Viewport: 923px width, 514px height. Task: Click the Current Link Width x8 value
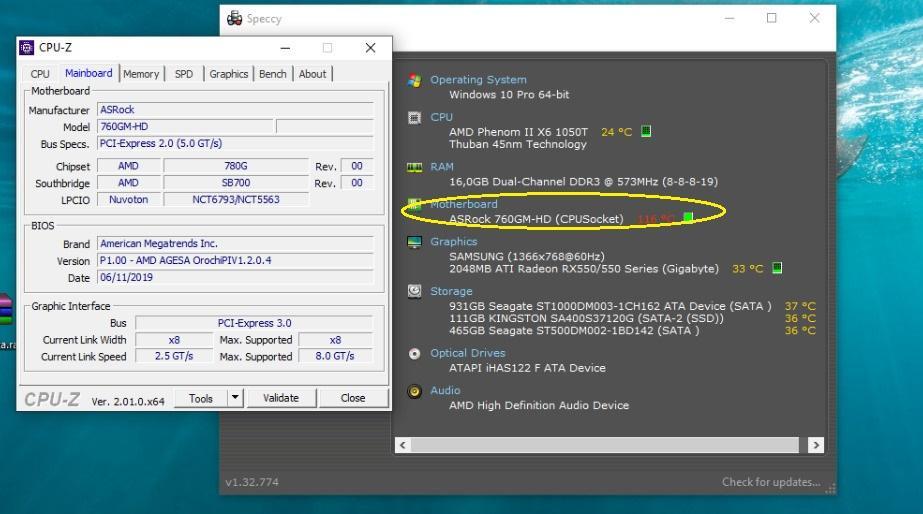(174, 340)
